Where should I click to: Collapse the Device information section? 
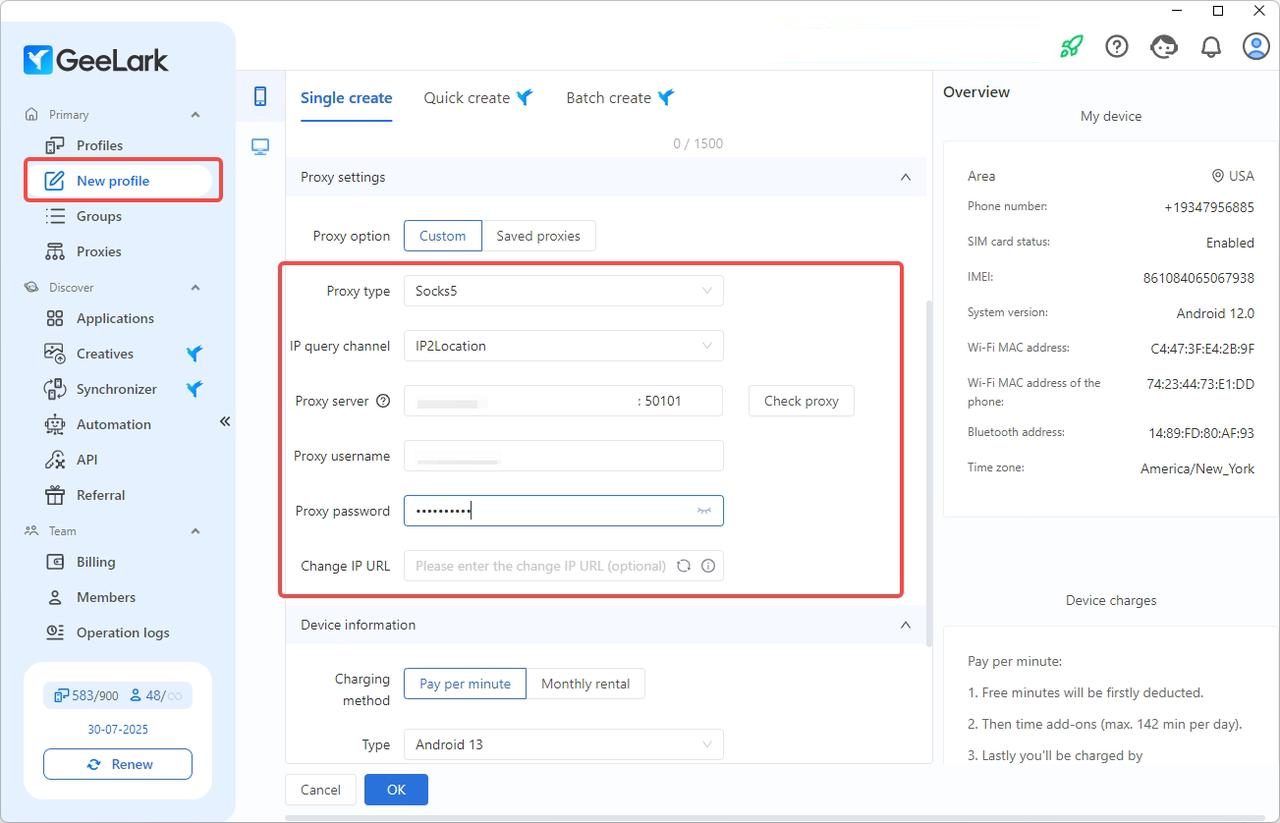[x=905, y=625]
